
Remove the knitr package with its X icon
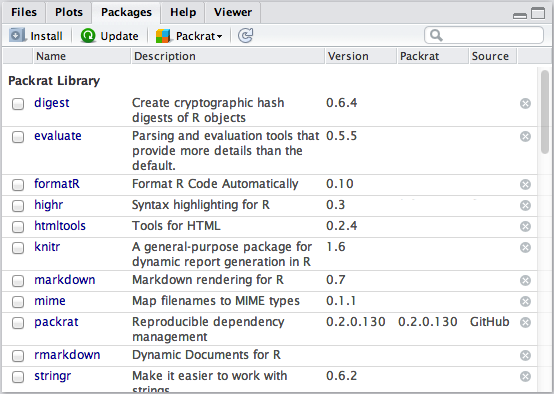point(525,247)
